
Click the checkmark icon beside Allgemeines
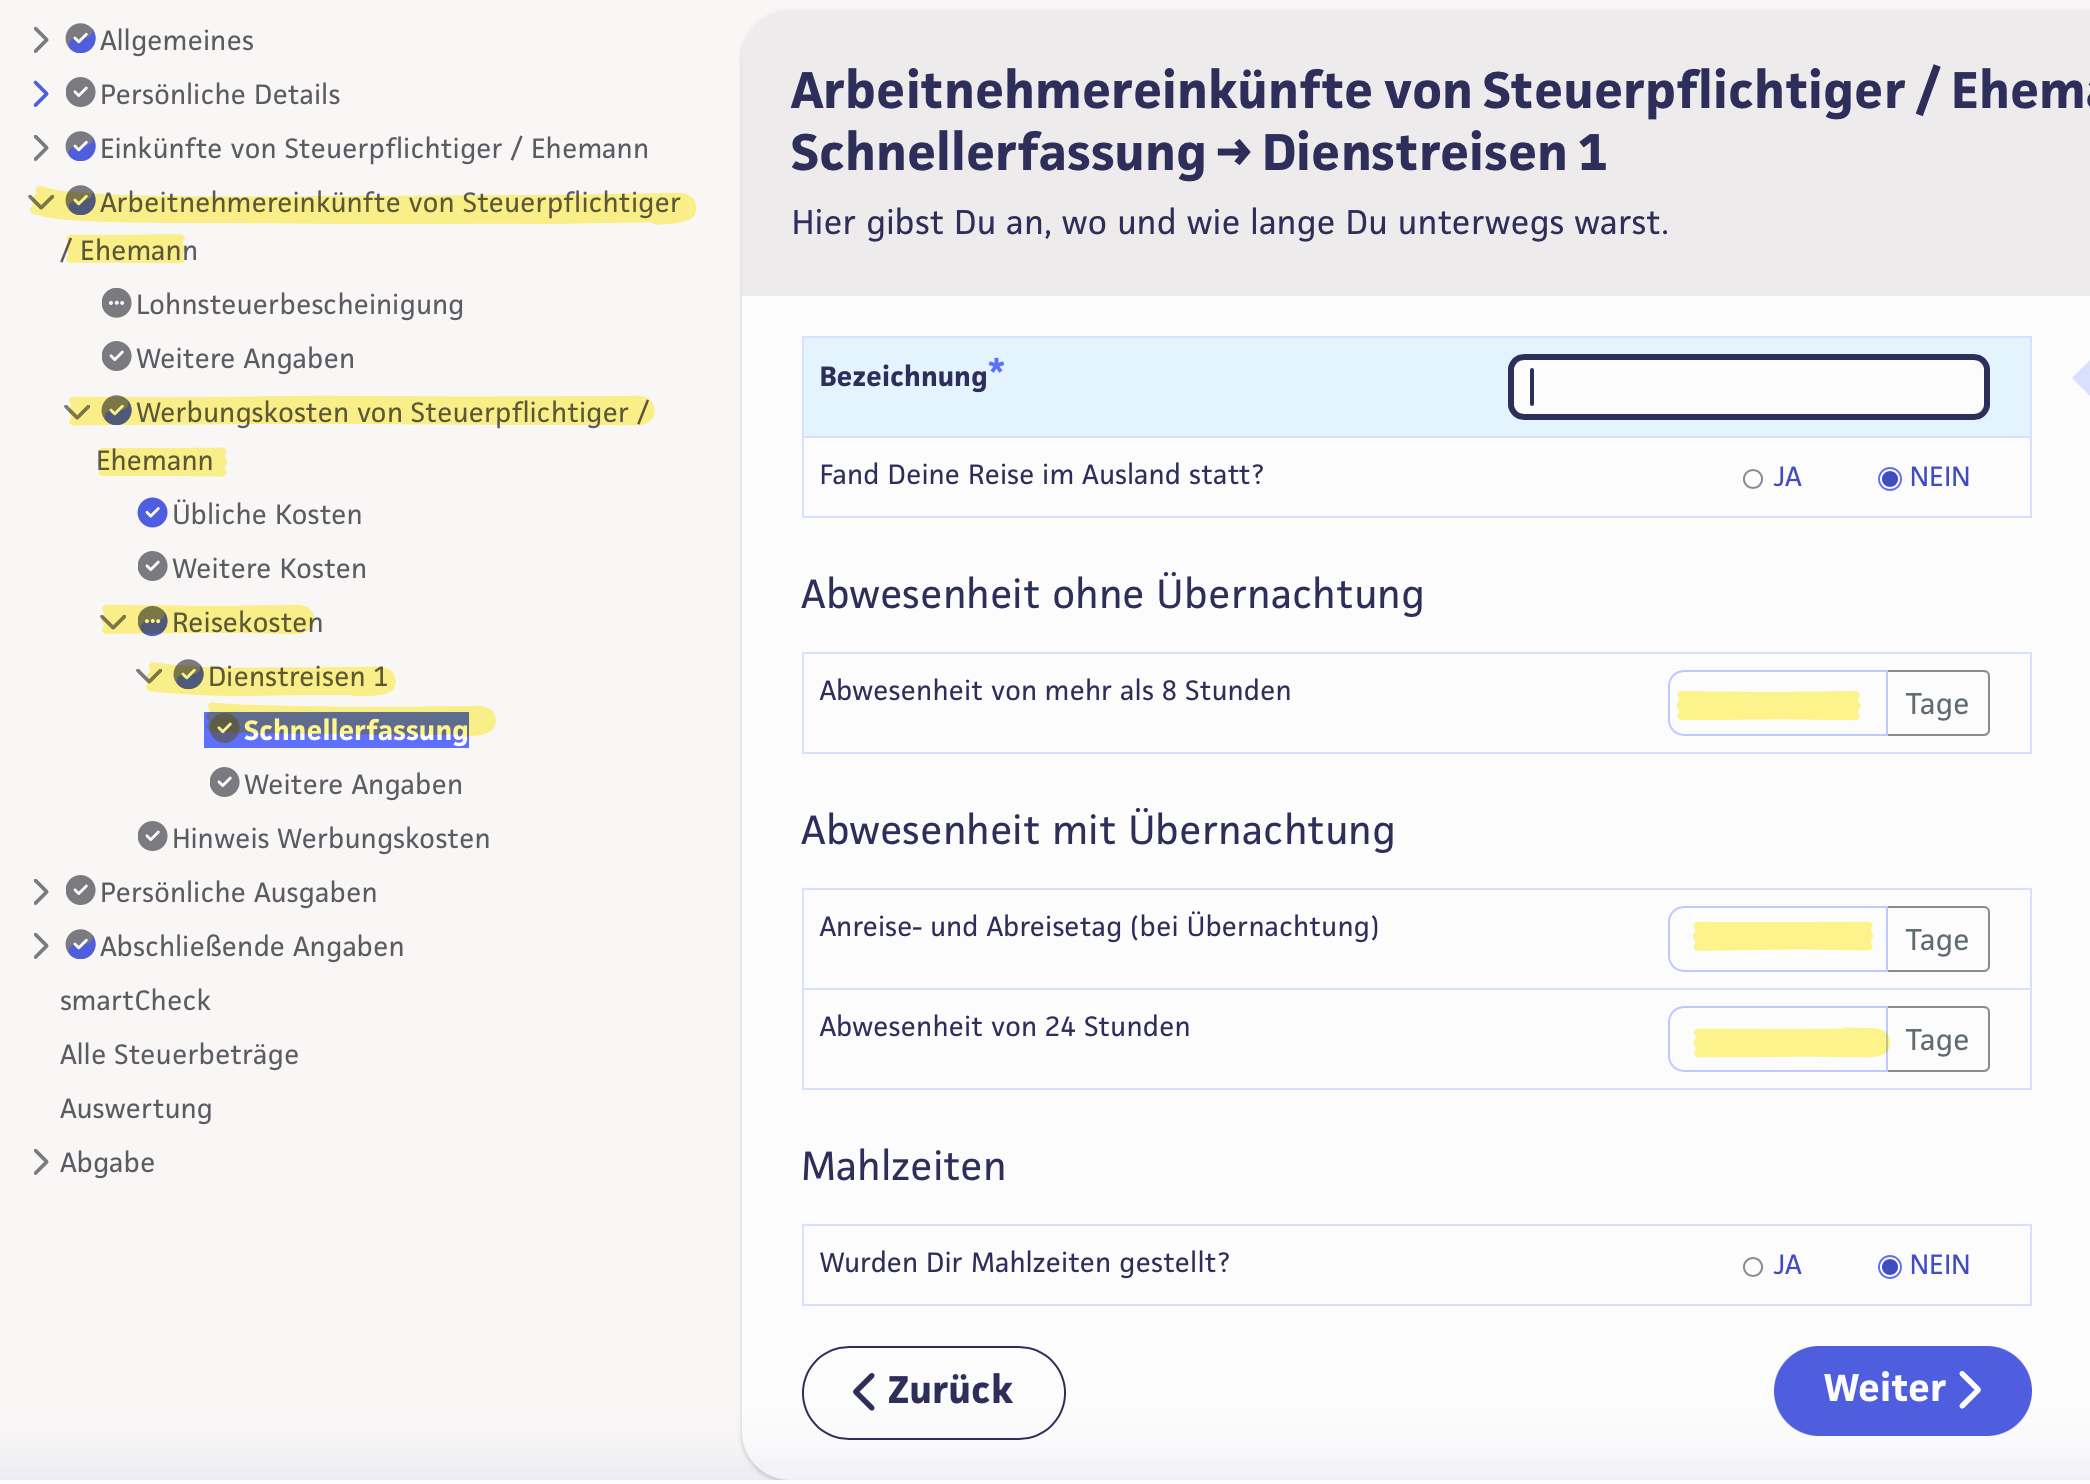tap(80, 39)
